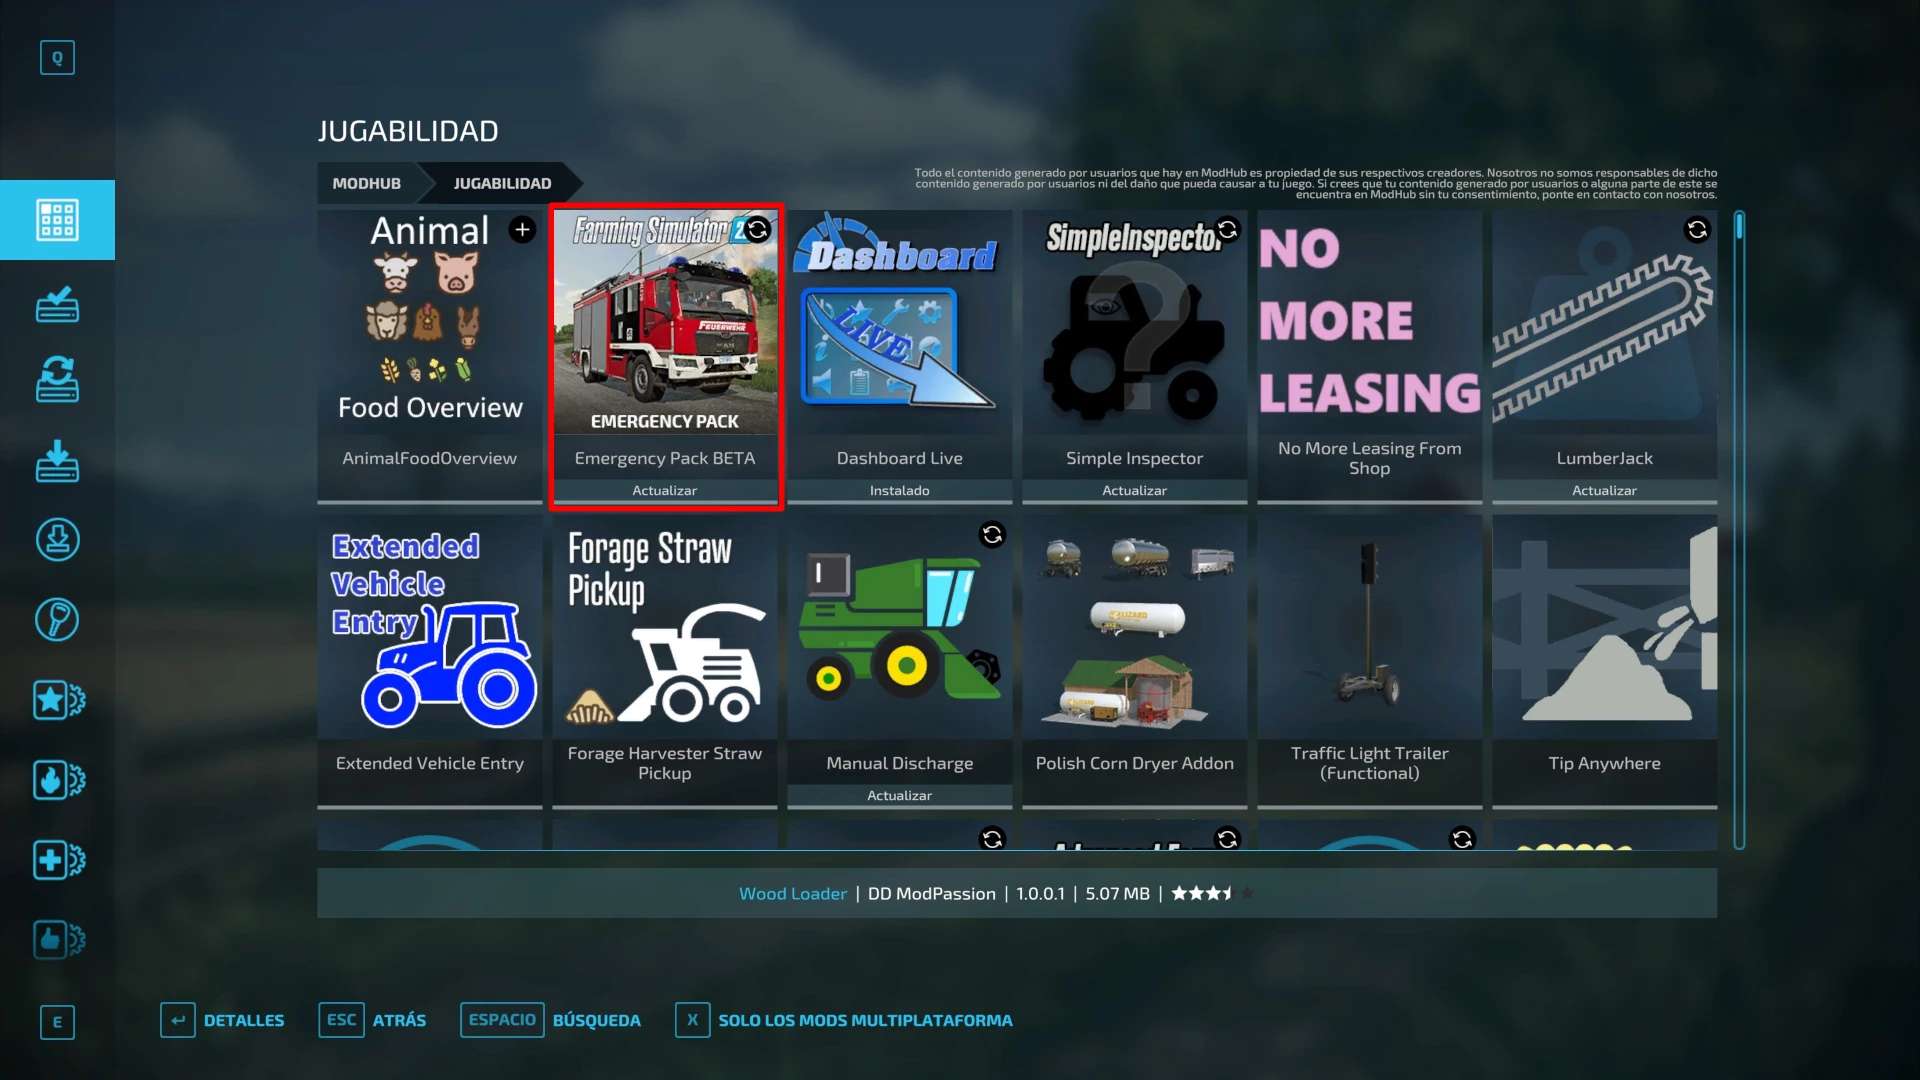Toggle SOLO LOS MODS MULTIPLATAFORMA filter
Viewport: 1920px width, 1080px height.
click(x=845, y=1020)
